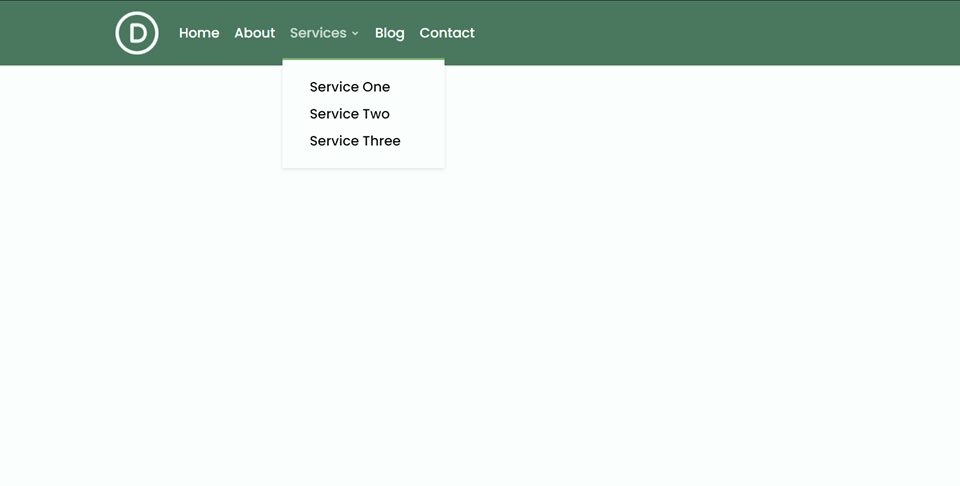Choose Service Two submenu entry
Image resolution: width=960 pixels, height=486 pixels.
pos(350,114)
